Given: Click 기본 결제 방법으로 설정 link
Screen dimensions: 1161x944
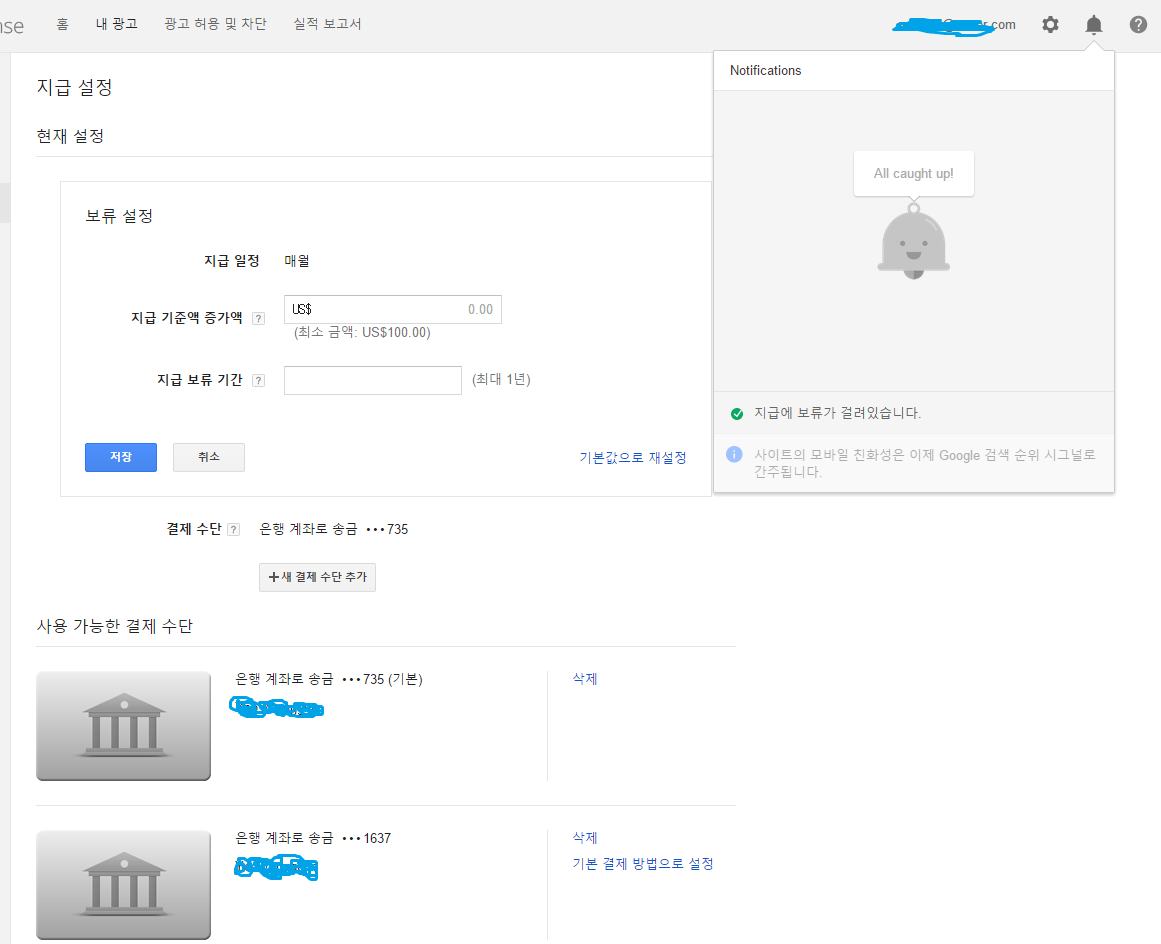Looking at the screenshot, I should point(642,863).
